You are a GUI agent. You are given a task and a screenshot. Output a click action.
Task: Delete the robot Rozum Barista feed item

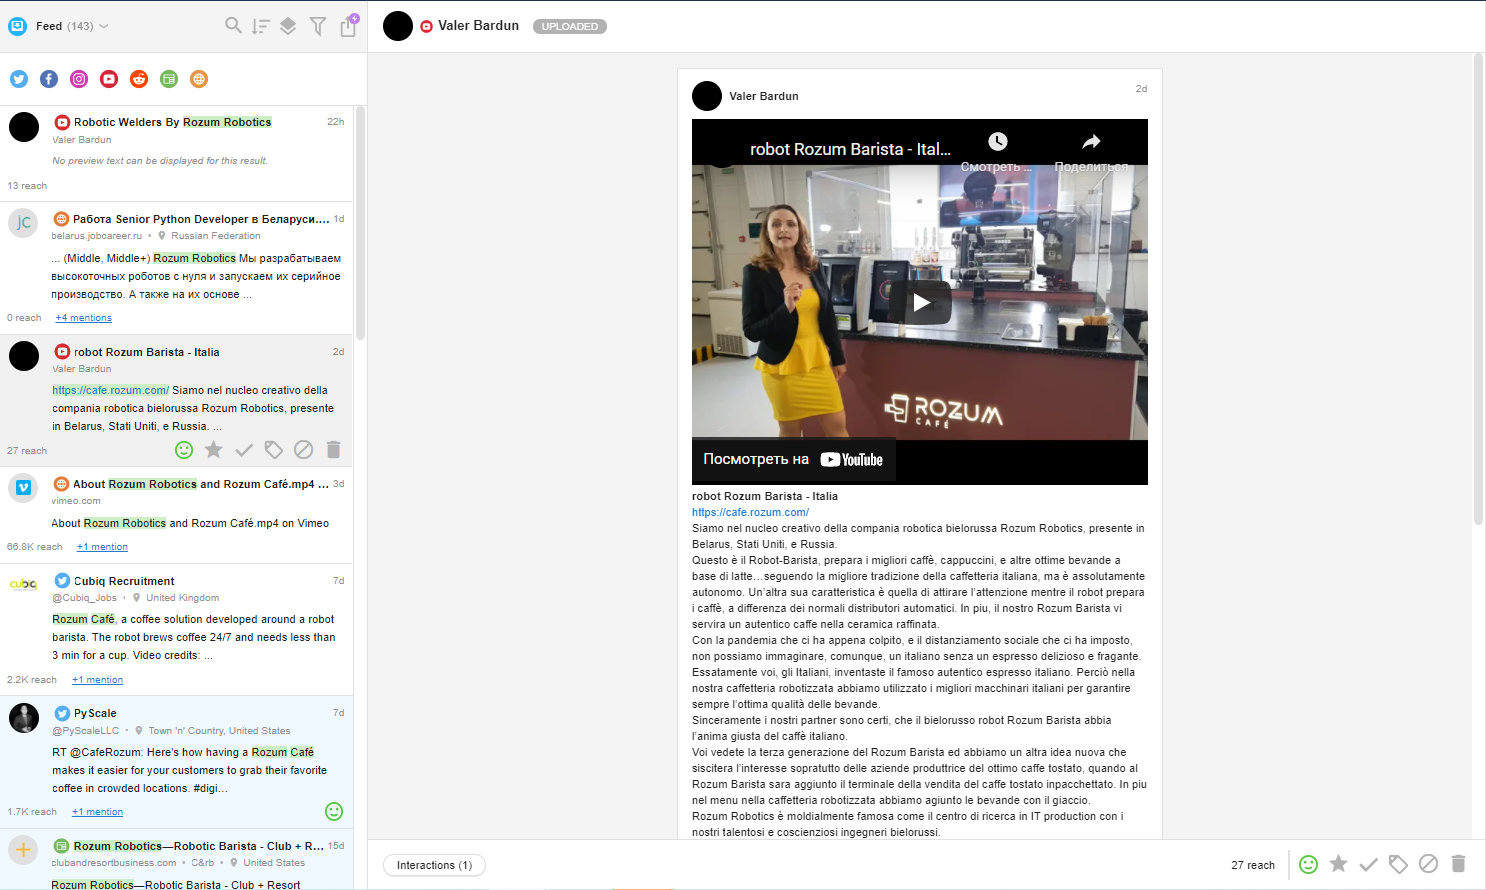tap(334, 450)
